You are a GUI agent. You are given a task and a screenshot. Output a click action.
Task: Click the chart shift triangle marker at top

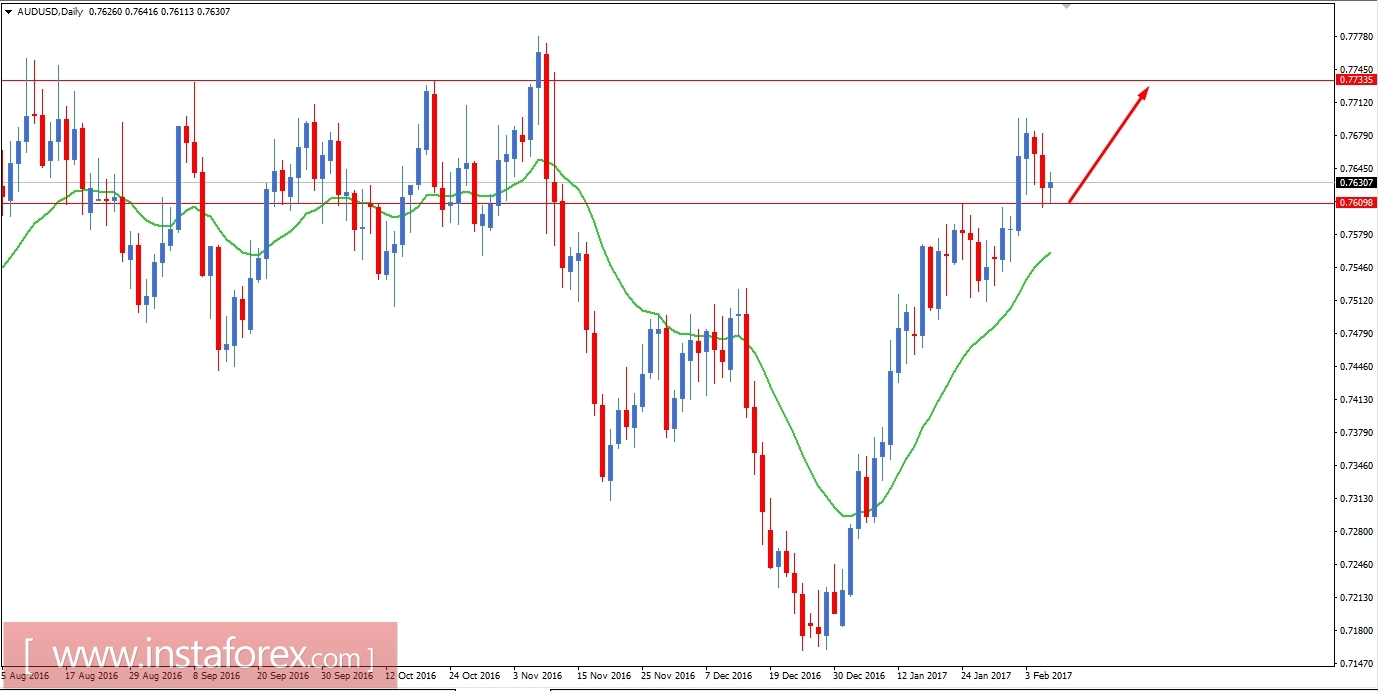click(1068, 6)
